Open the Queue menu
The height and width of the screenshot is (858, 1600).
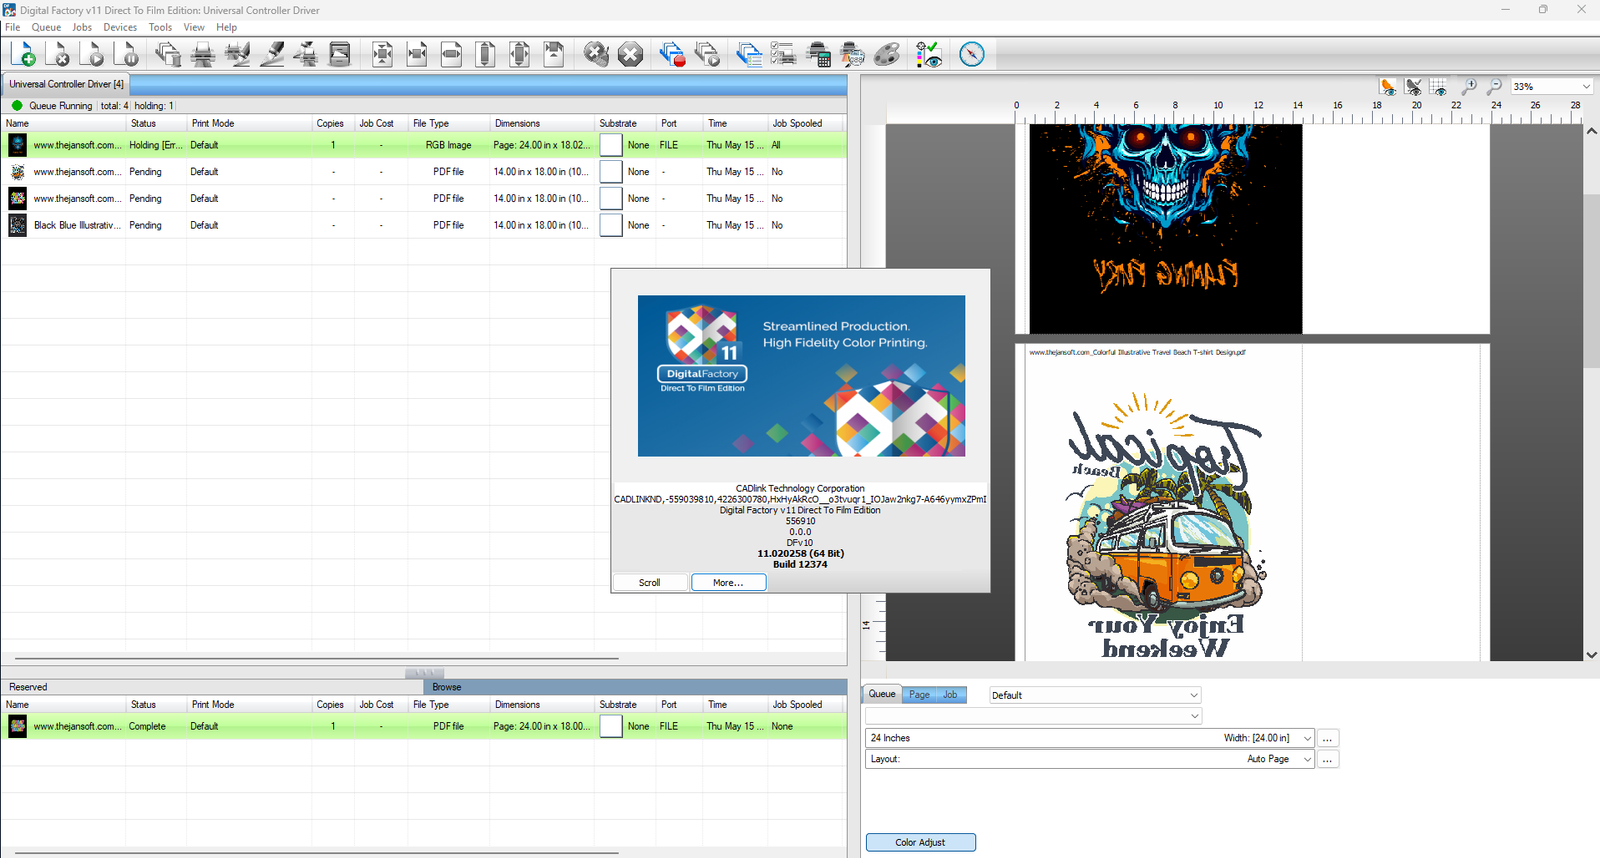[x=46, y=27]
